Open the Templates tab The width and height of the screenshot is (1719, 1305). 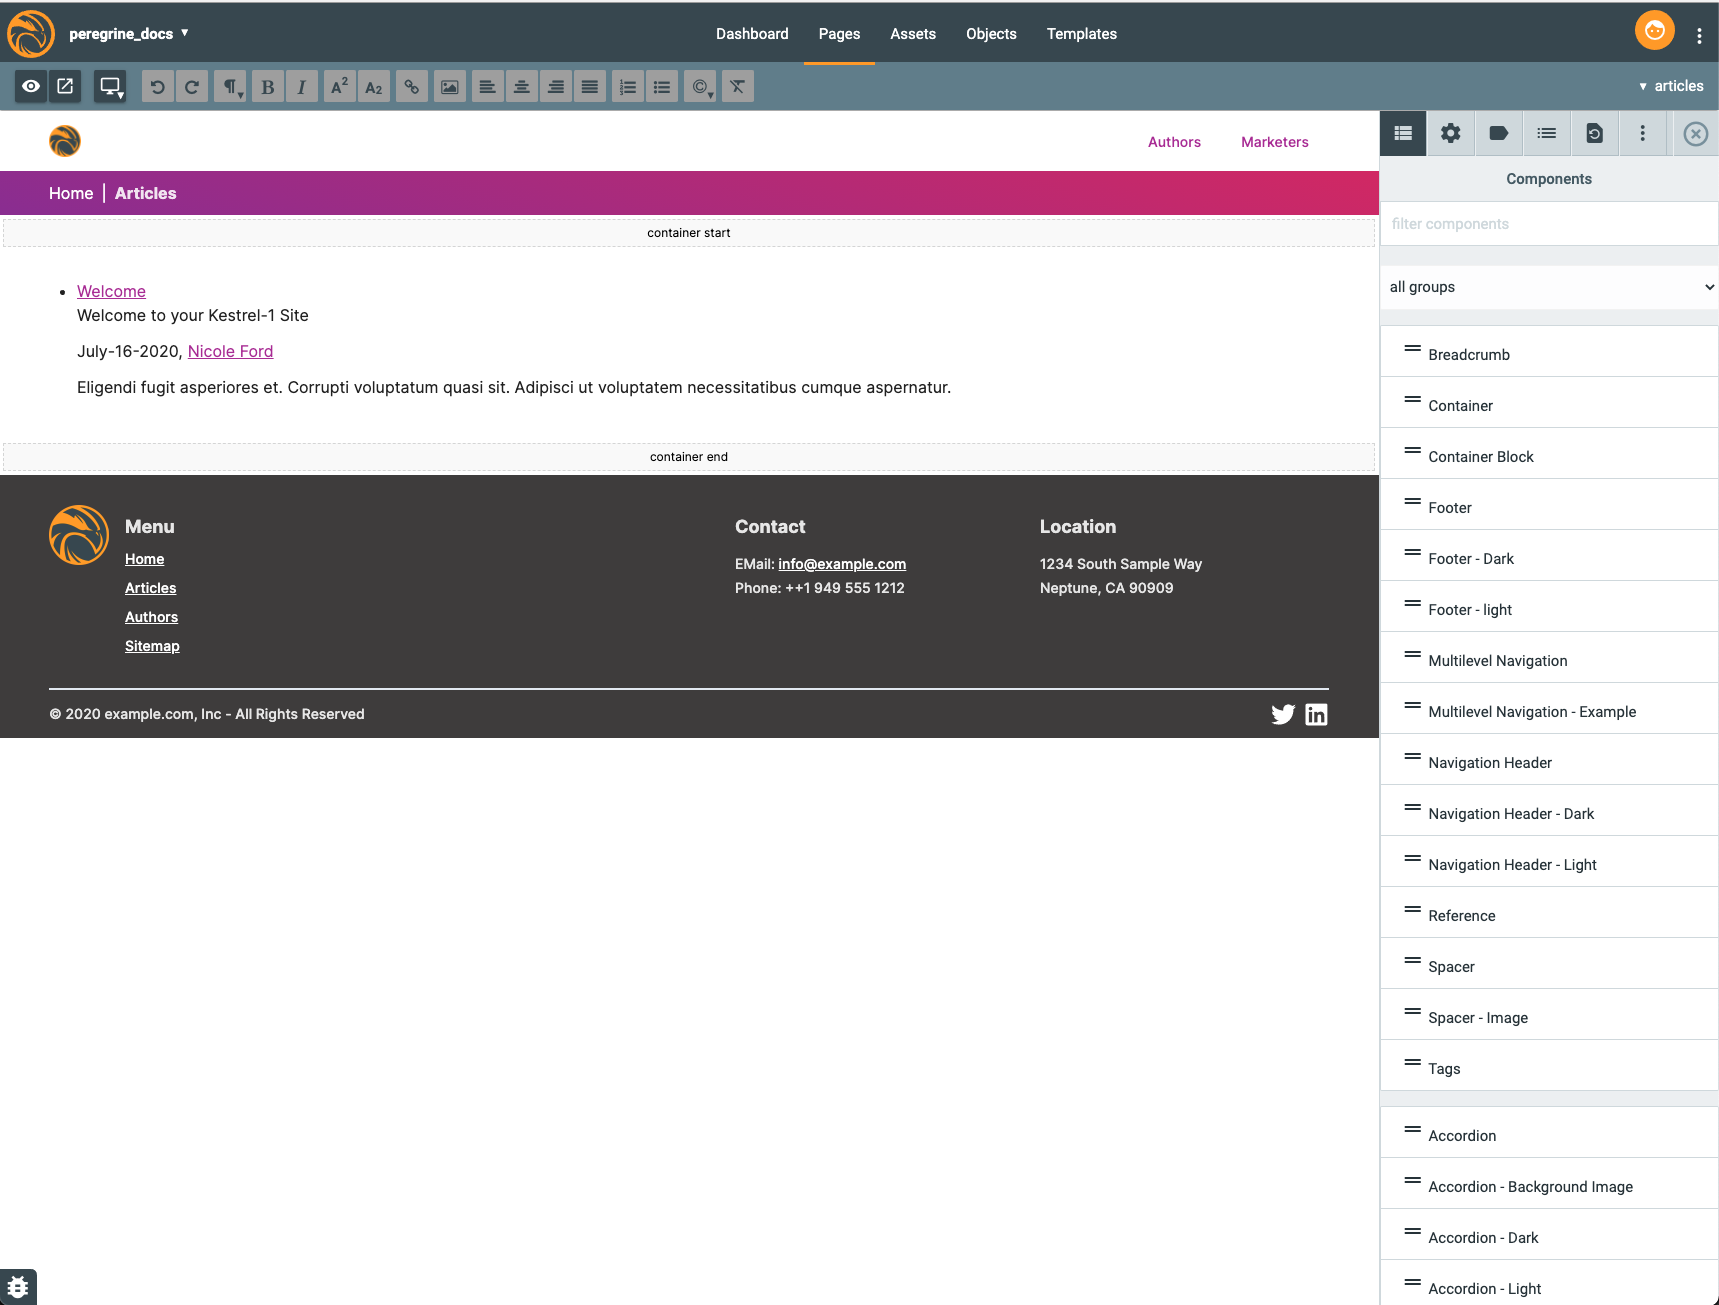tap(1081, 34)
